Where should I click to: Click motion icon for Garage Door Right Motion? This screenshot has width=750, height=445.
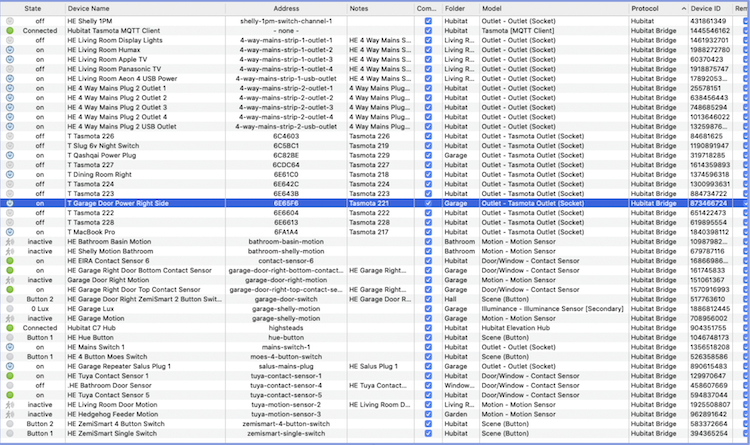pos(10,280)
